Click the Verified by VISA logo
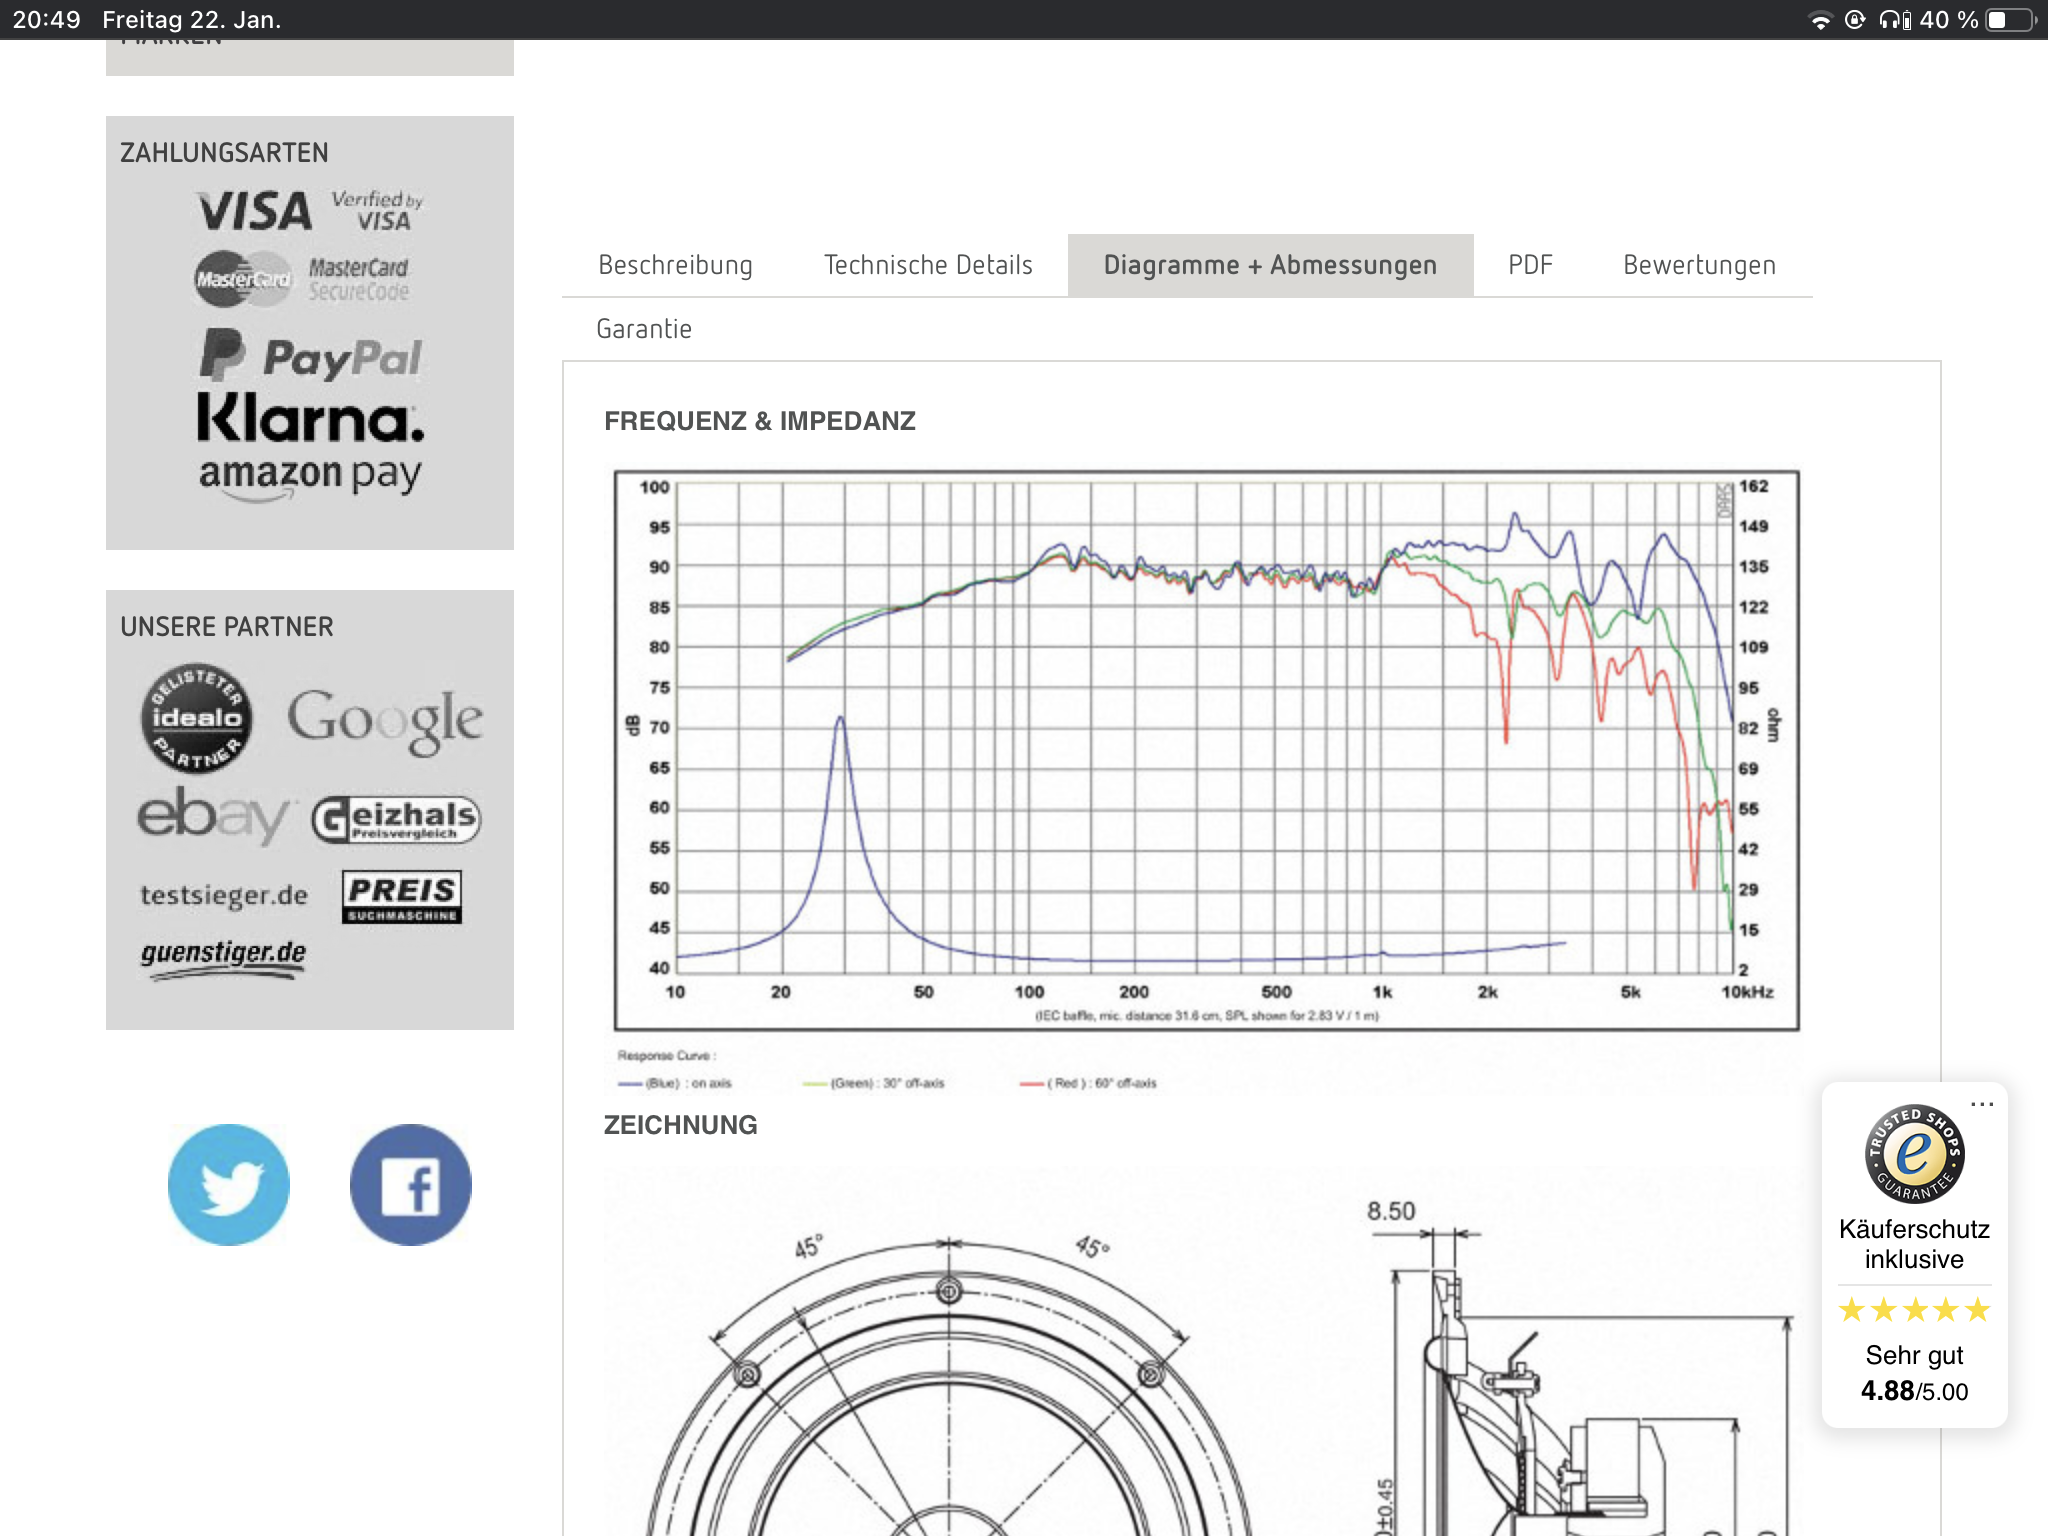Screen dimensions: 2048x1536 pos(378,210)
